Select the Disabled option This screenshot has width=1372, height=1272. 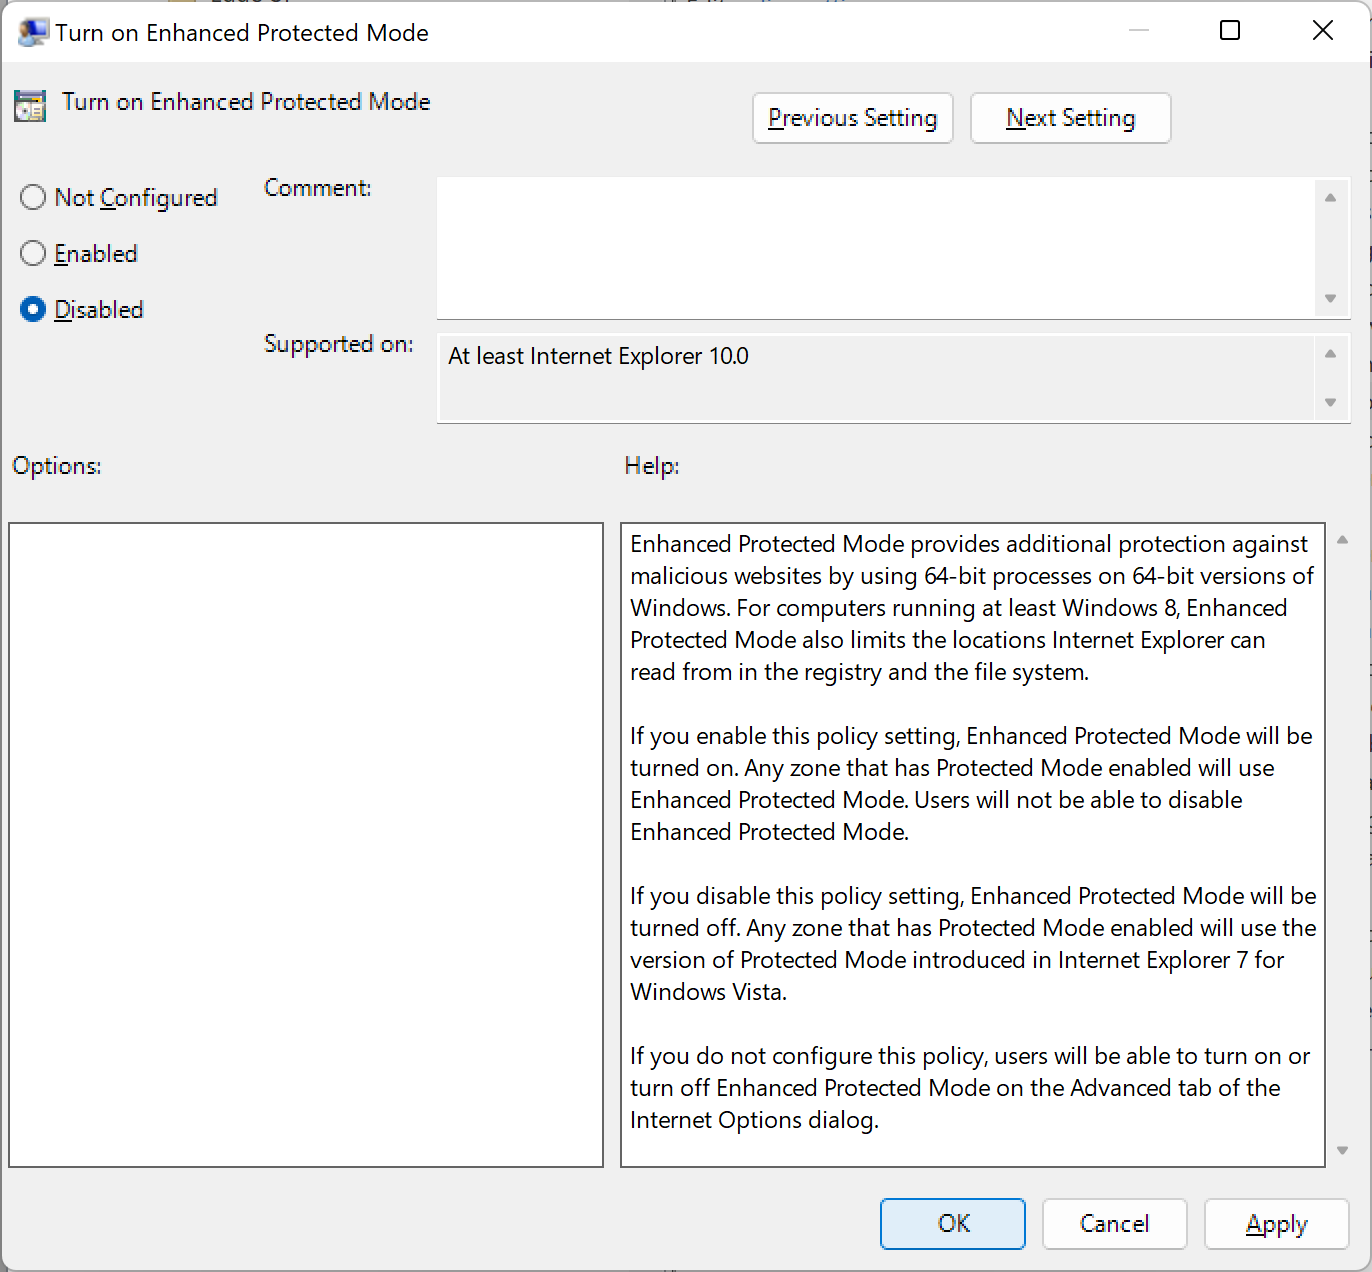[x=33, y=309]
